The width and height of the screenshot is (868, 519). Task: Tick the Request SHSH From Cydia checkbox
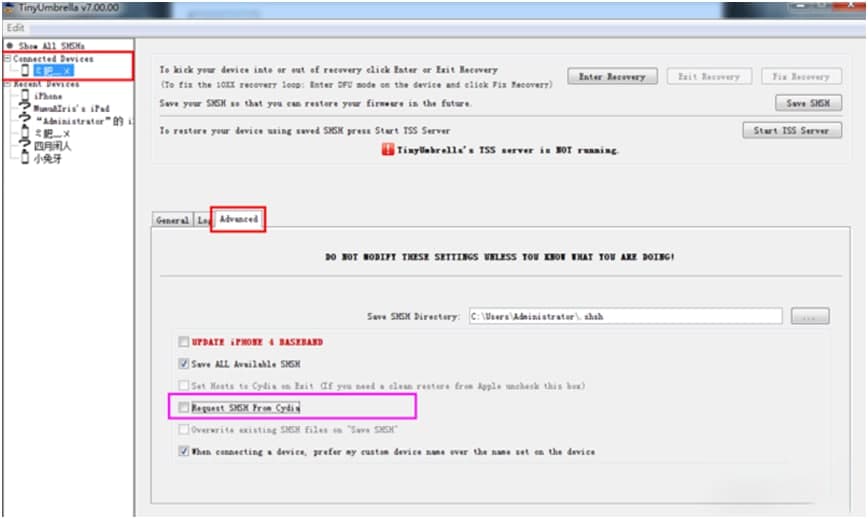183,408
